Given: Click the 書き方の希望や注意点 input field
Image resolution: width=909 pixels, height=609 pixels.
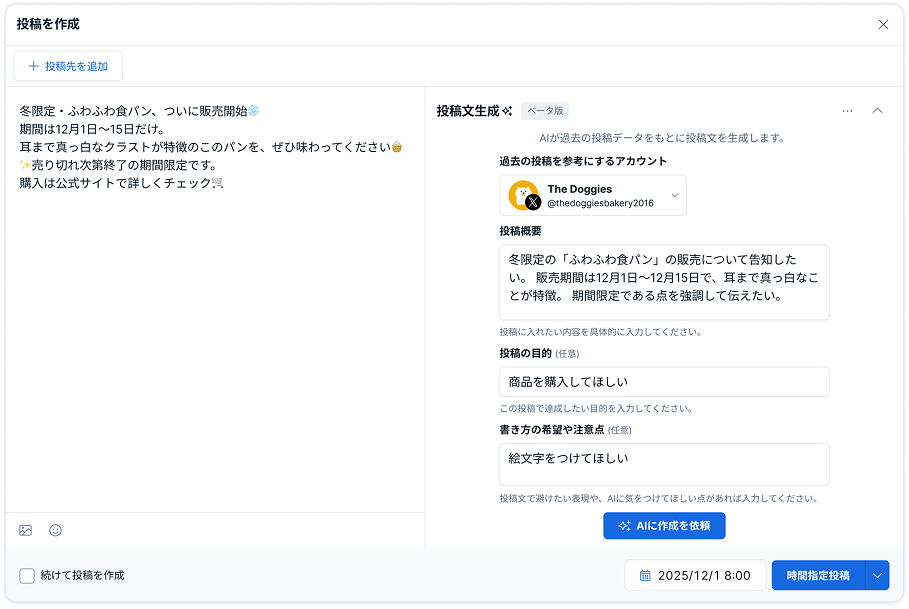Looking at the screenshot, I should click(664, 464).
